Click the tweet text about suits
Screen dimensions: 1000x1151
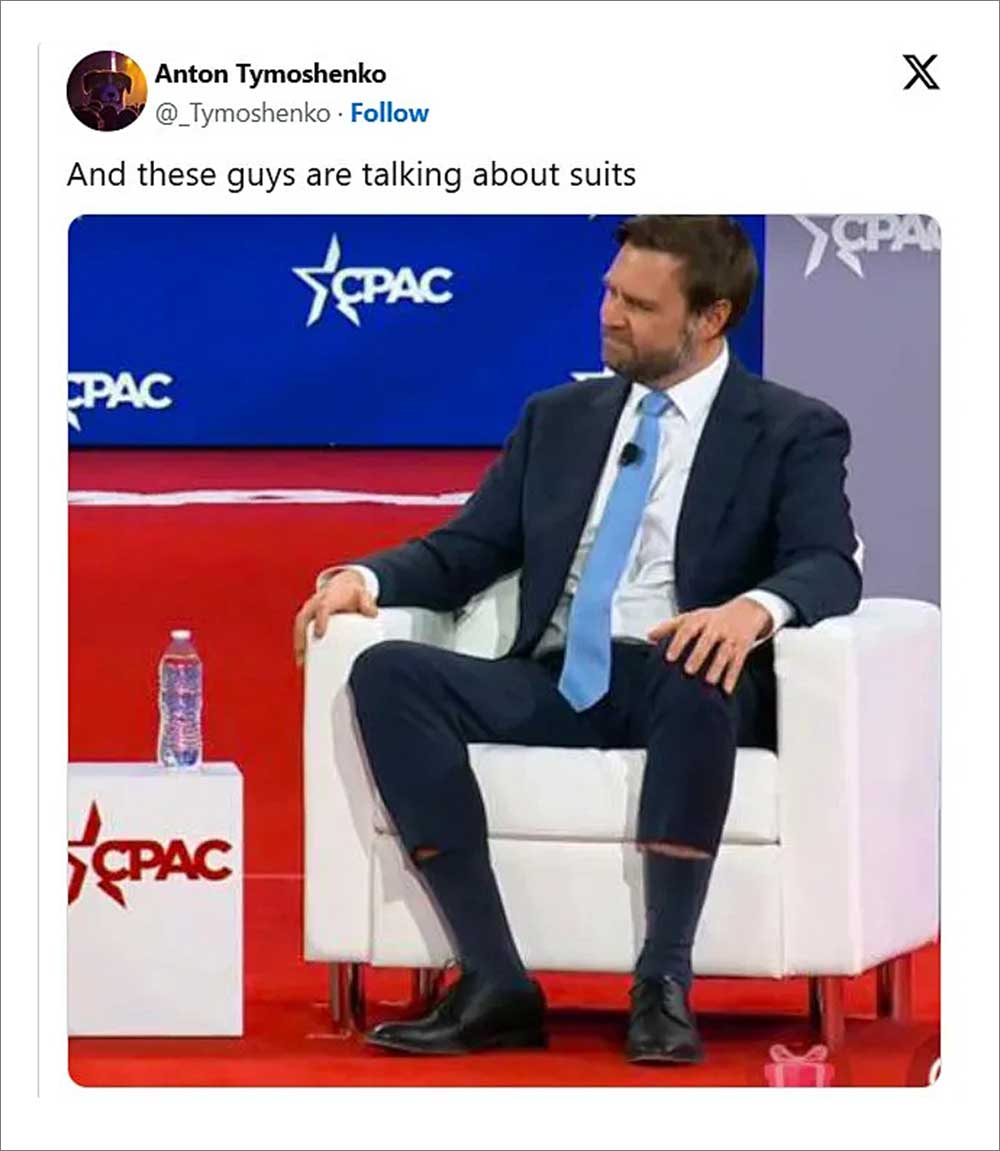tap(351, 175)
